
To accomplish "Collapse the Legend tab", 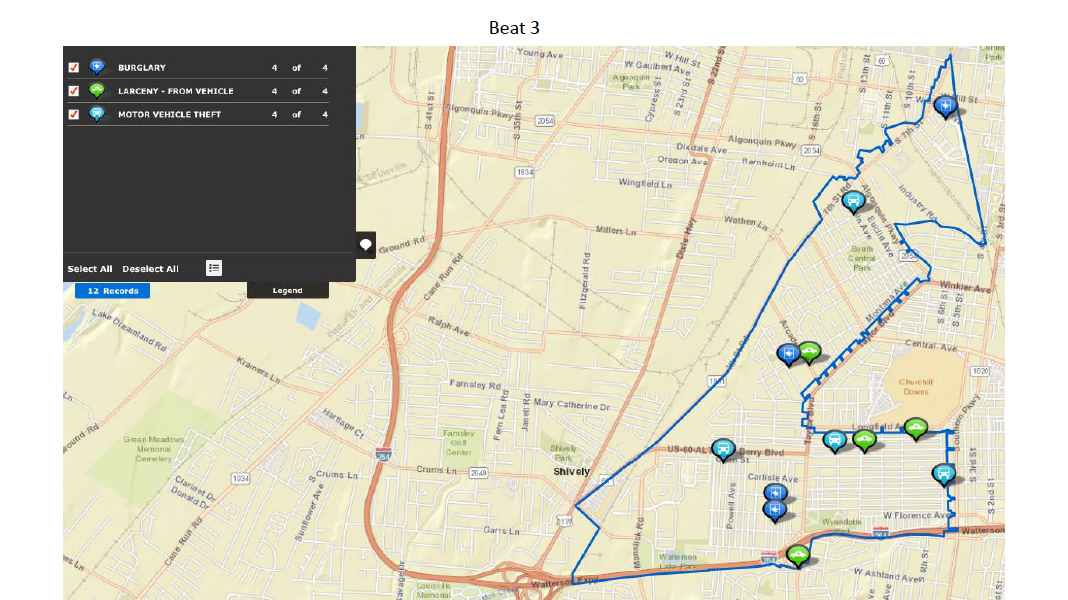I will coord(288,291).
